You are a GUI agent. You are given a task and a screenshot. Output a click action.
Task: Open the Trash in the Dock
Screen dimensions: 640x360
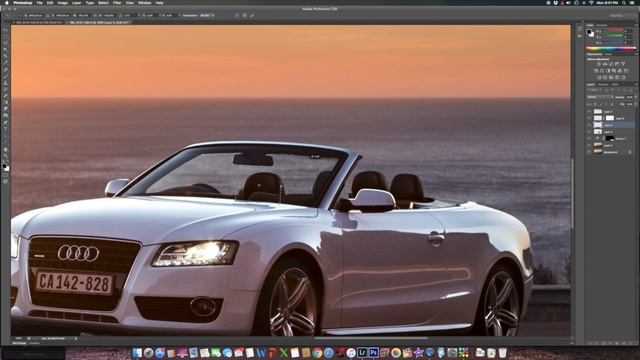point(502,353)
